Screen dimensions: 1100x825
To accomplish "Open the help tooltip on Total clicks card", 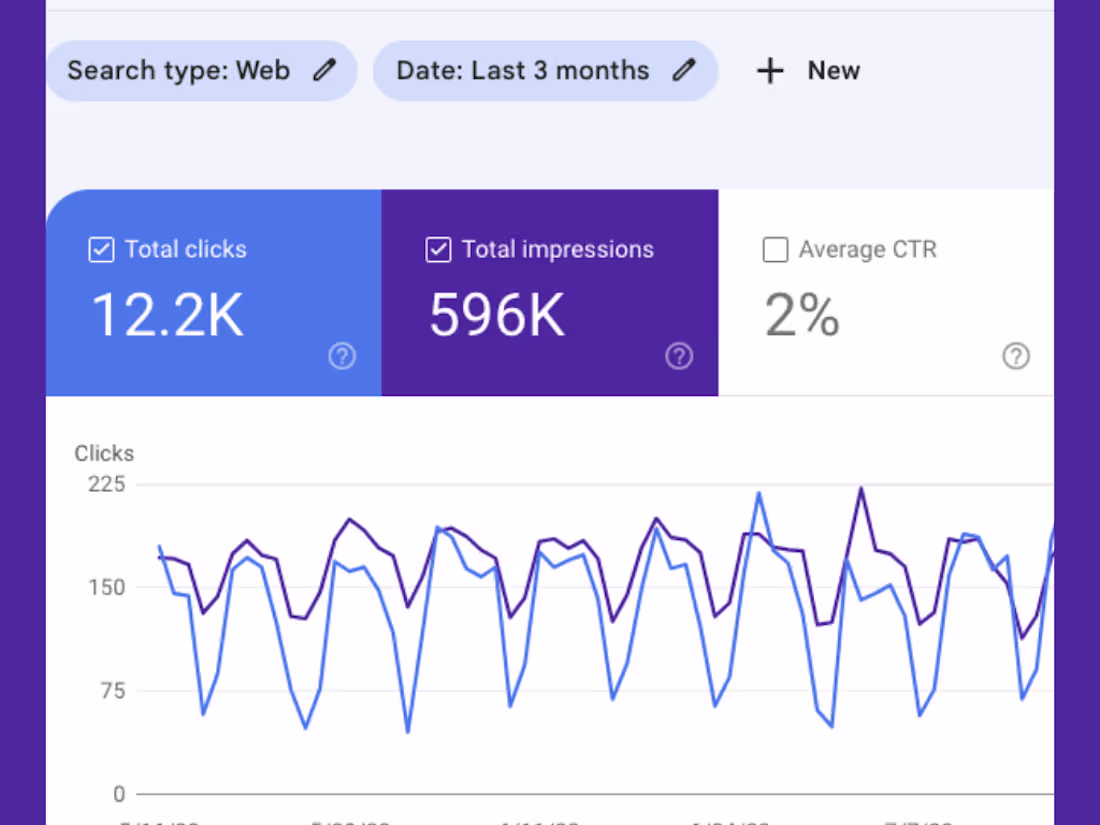I will click(342, 356).
